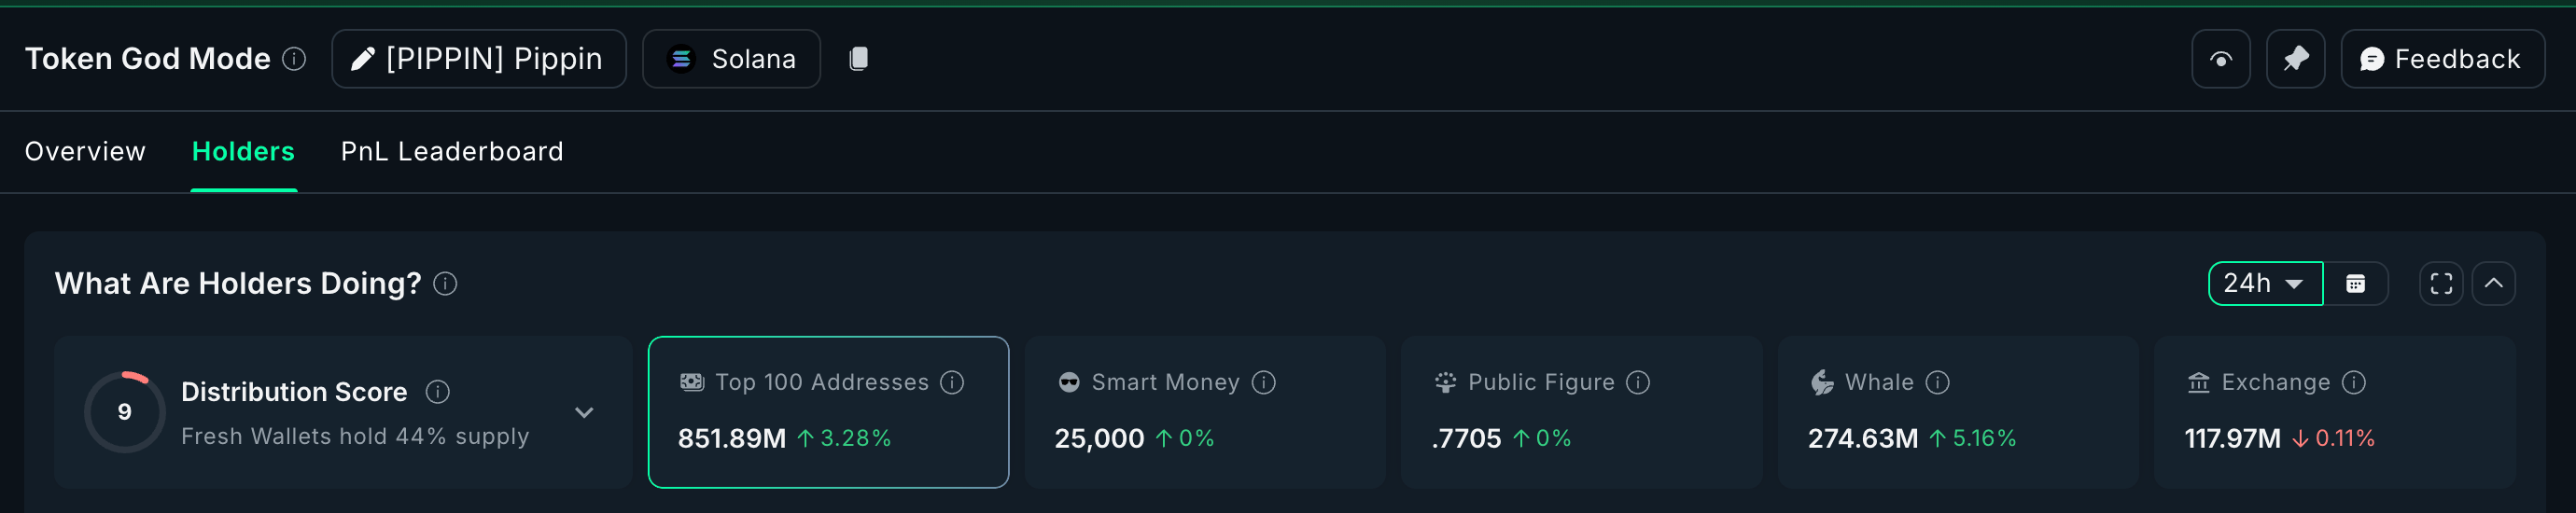The image size is (2576, 513).
Task: Select the Top 100 Addresses card
Action: coord(828,412)
